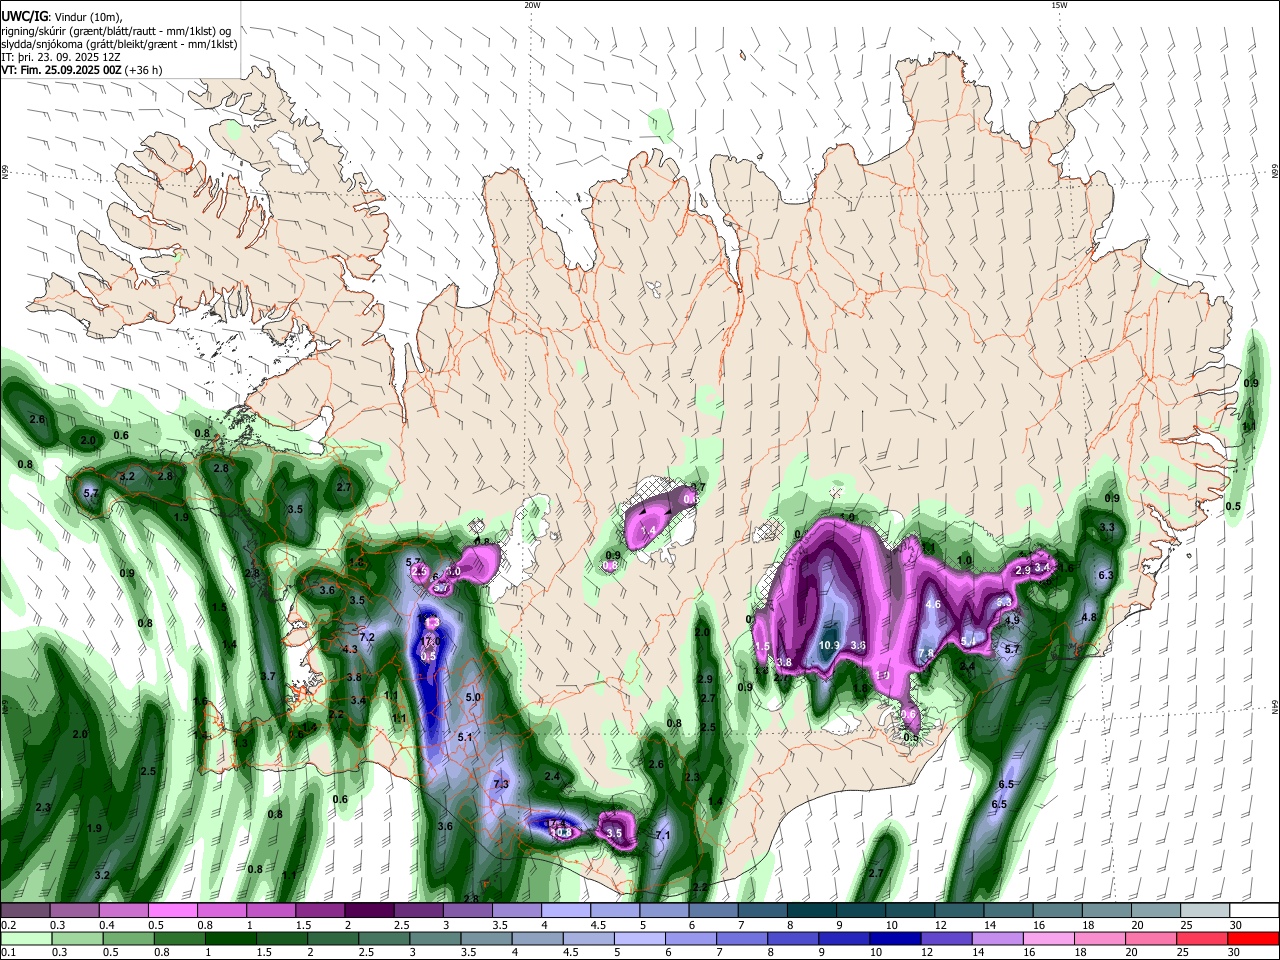Click the dusky mauve 0.2 snow legend swatch
1280x960 pixels.
point(25,910)
